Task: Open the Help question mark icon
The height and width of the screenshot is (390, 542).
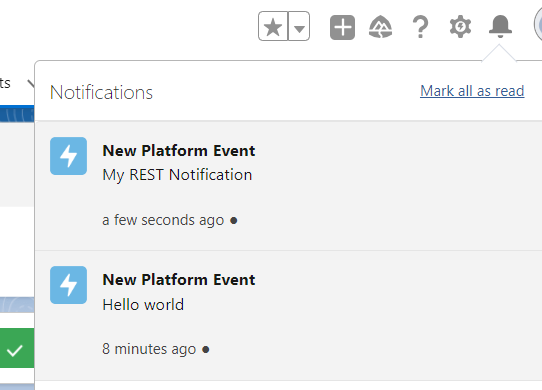Action: tap(420, 27)
